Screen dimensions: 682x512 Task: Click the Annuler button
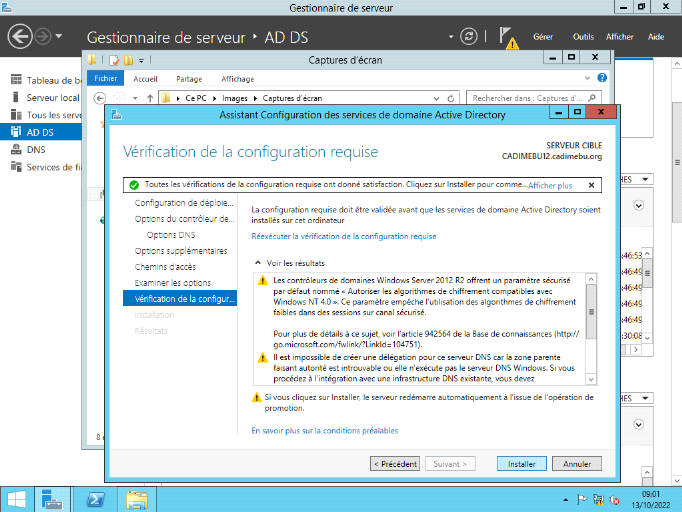(x=577, y=464)
